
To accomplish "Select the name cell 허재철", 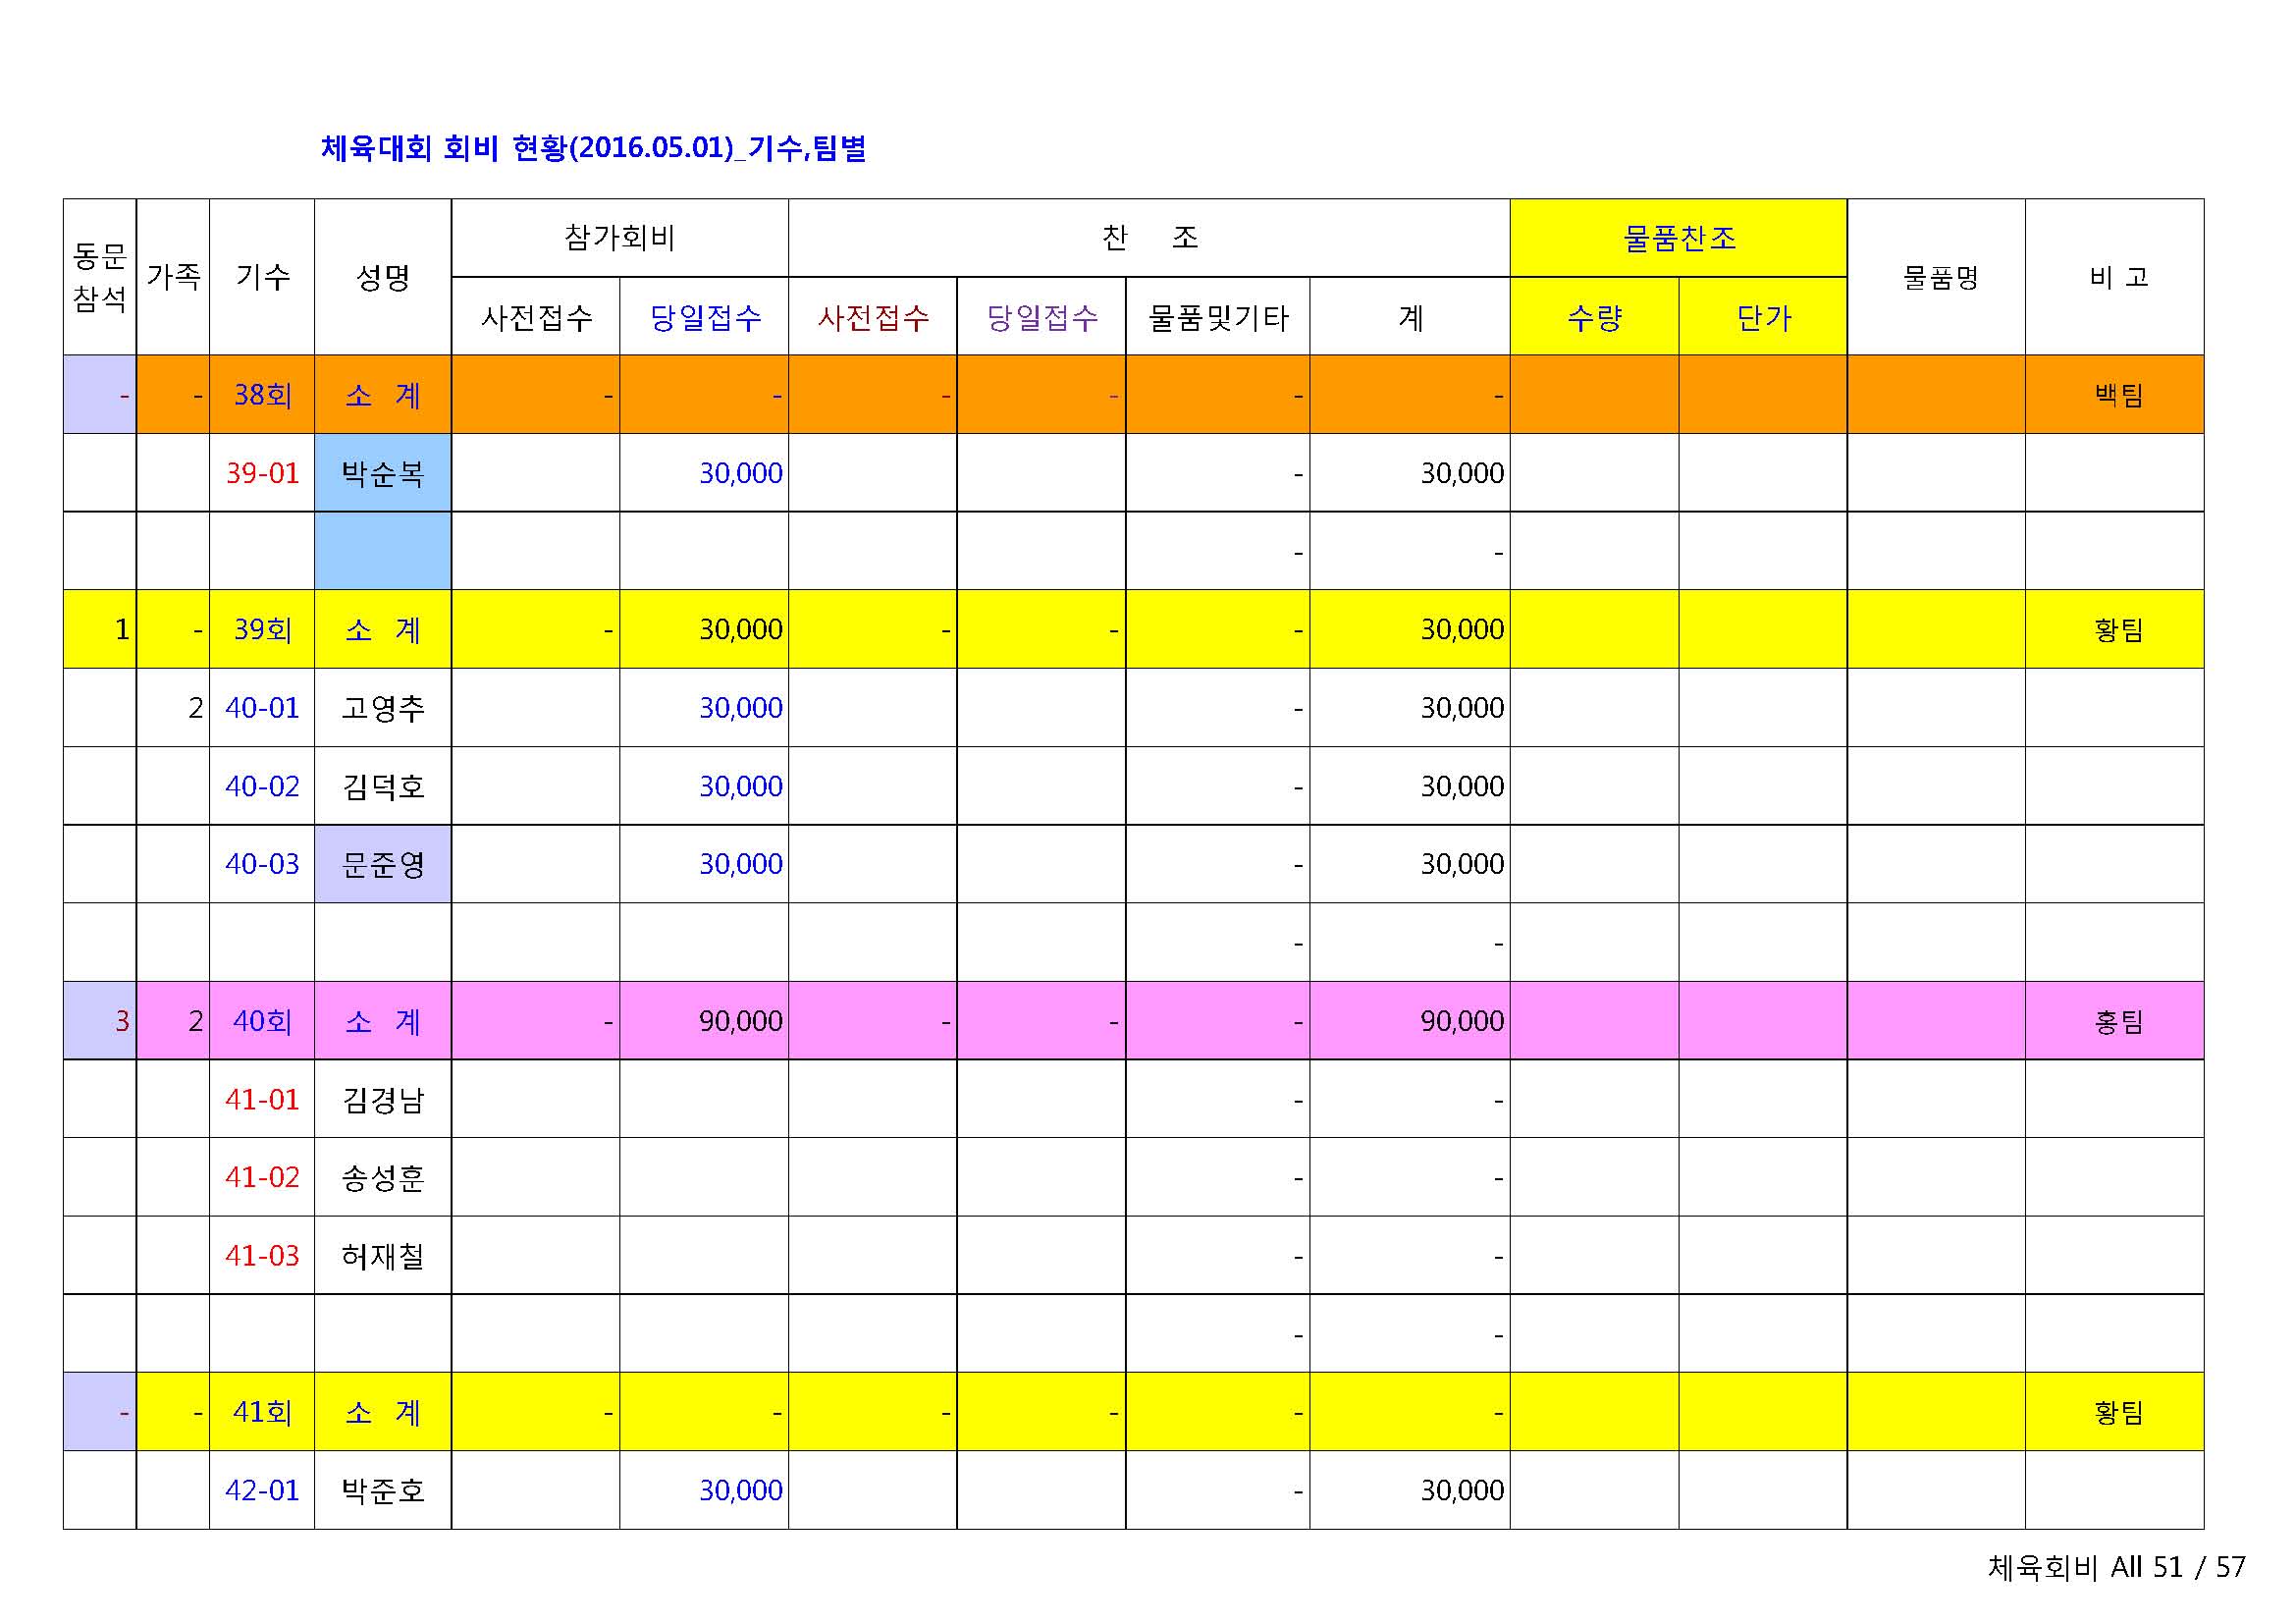I will pyautogui.click(x=383, y=1255).
